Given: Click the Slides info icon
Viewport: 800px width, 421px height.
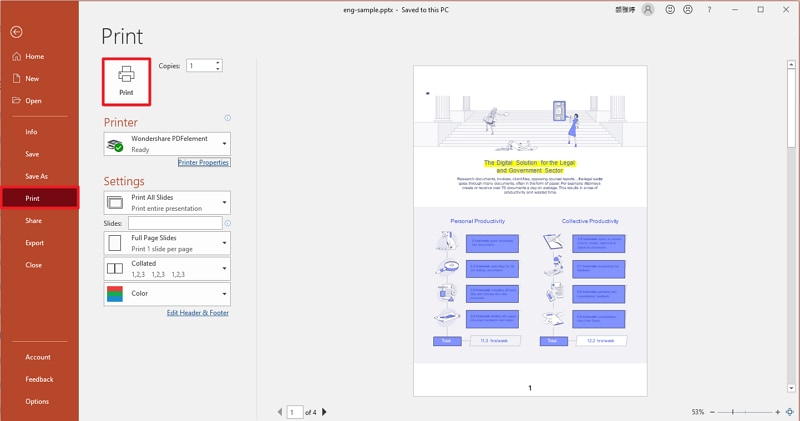Looking at the screenshot, I should pos(227,223).
